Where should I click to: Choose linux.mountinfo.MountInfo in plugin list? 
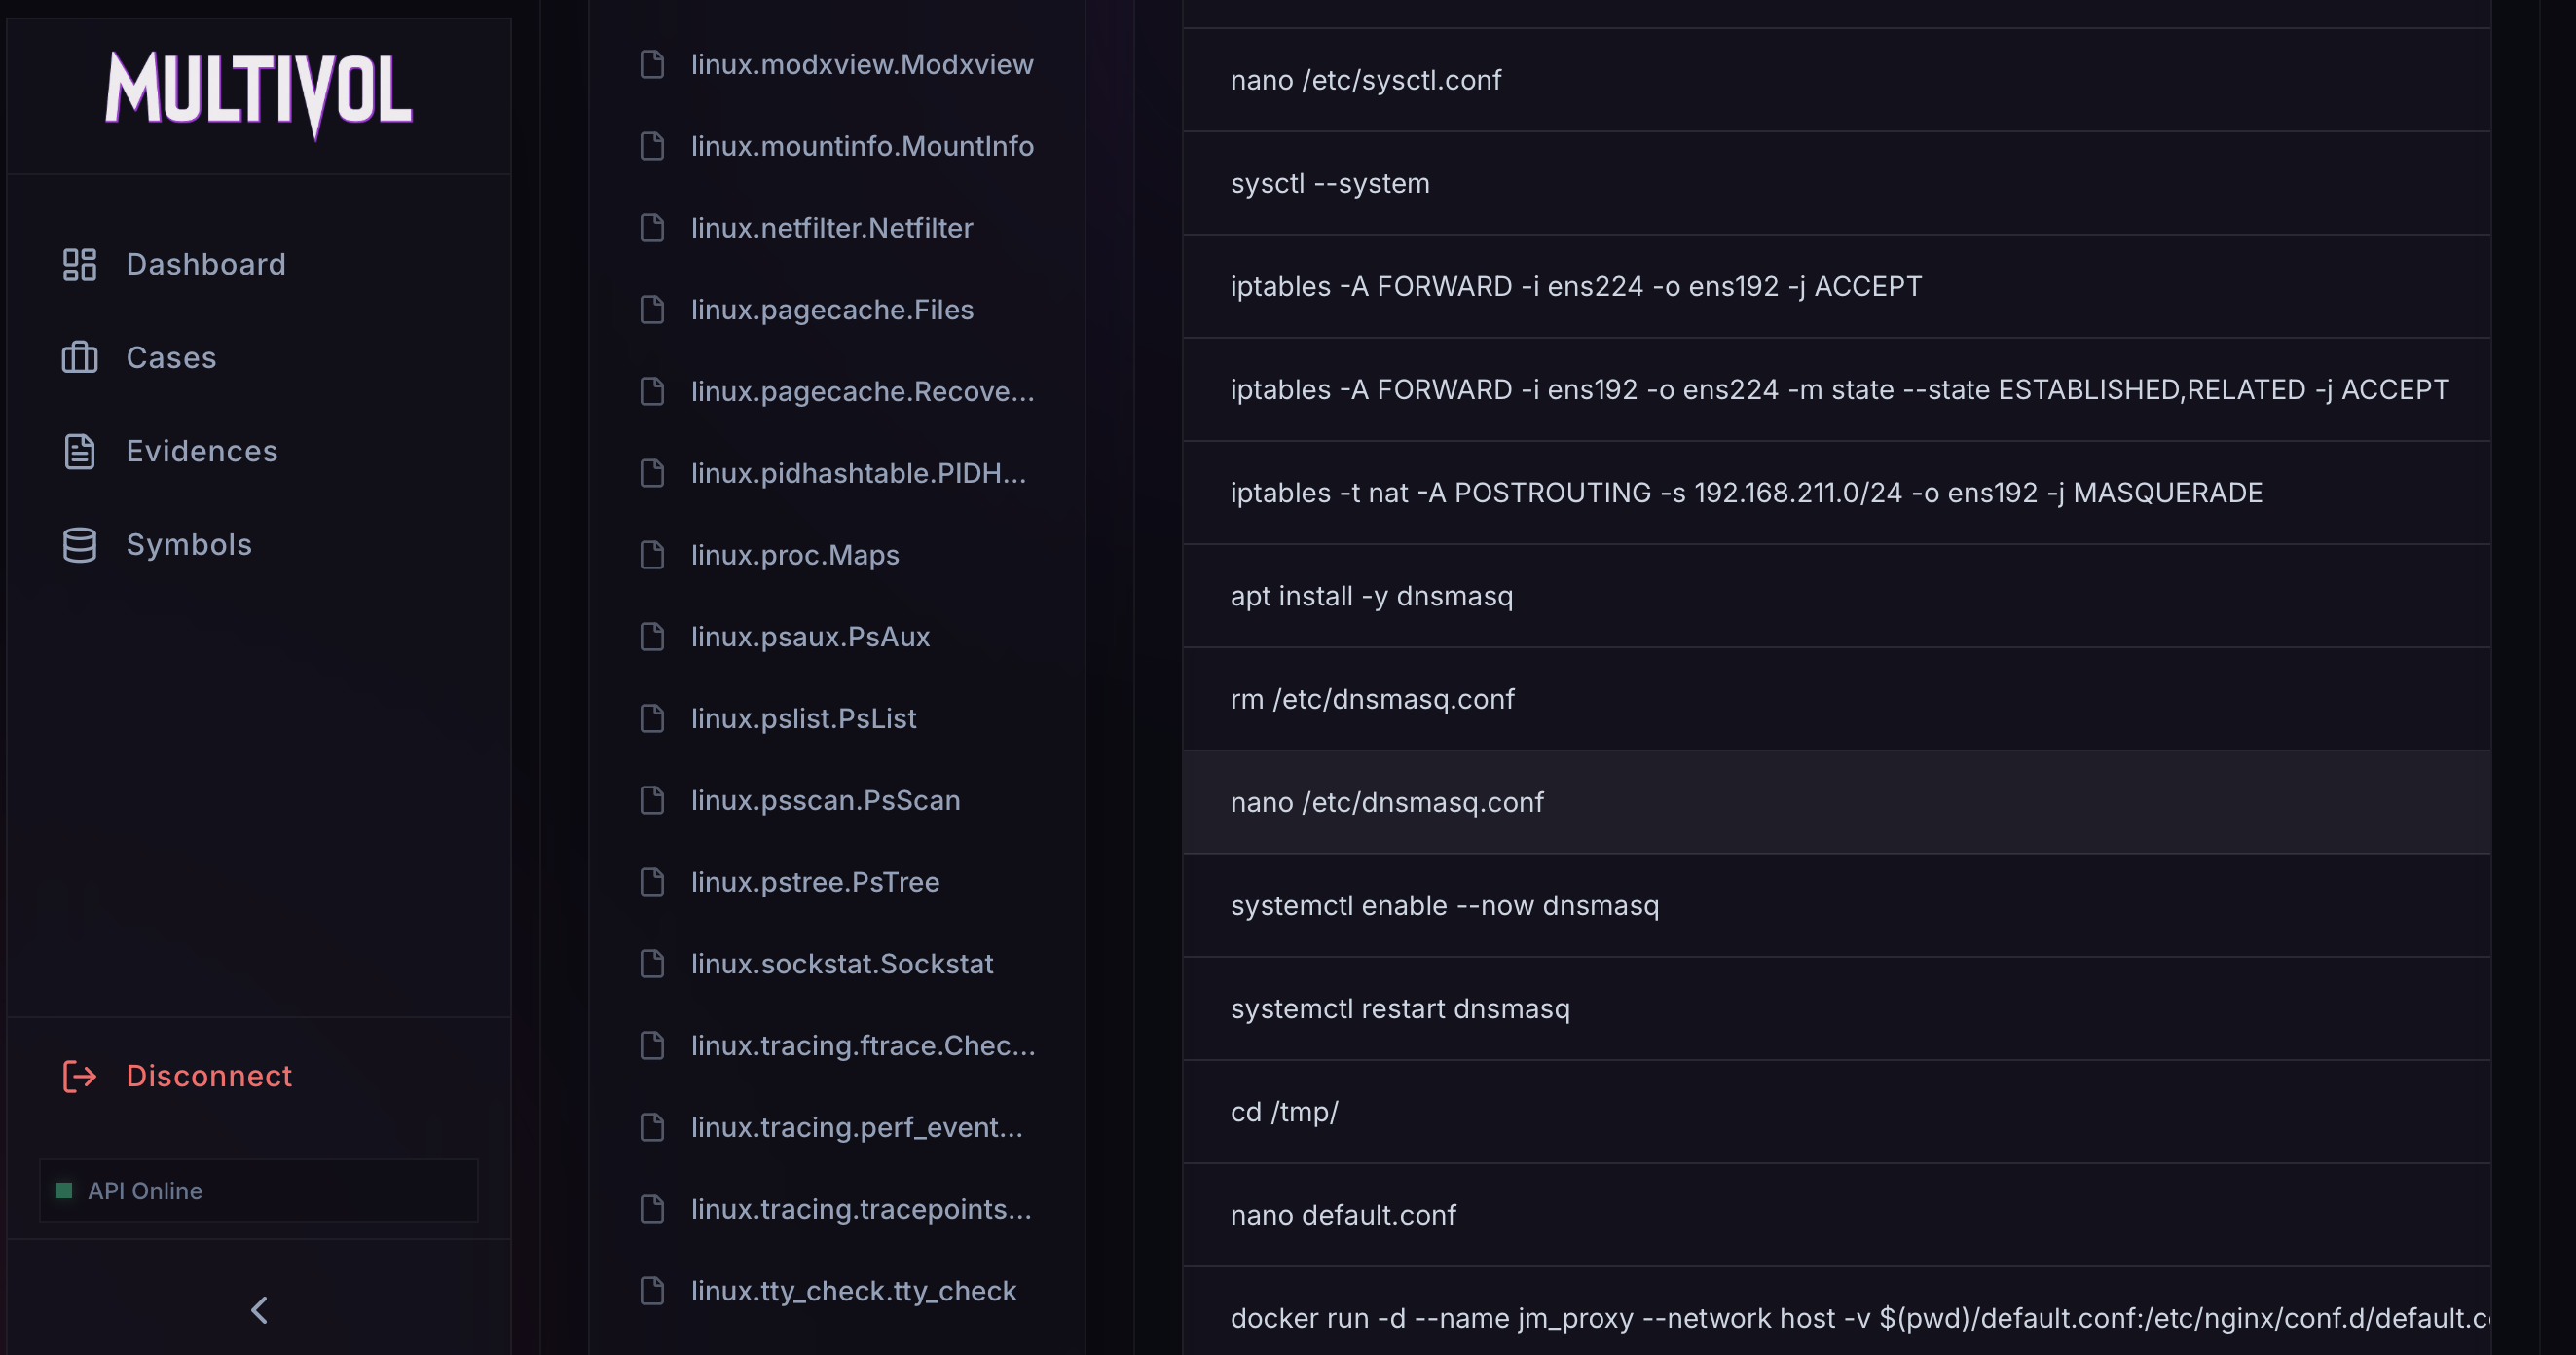pyautogui.click(x=862, y=146)
